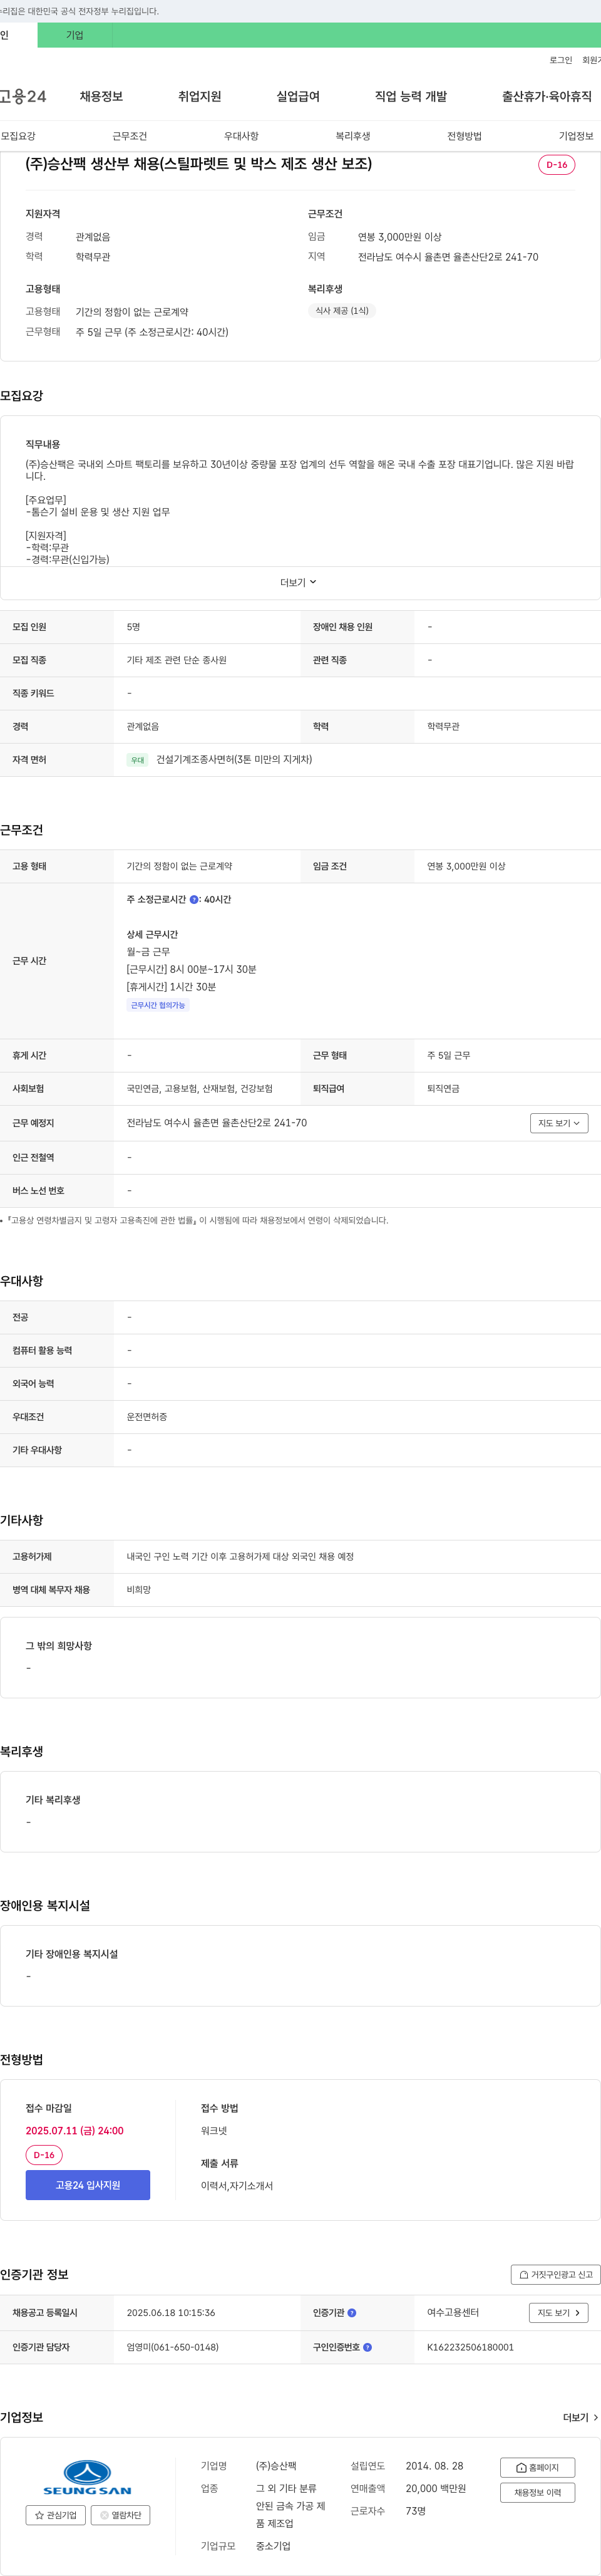Jump to 기업정보 section tab
Screen dimensions: 601x2576
576,136
